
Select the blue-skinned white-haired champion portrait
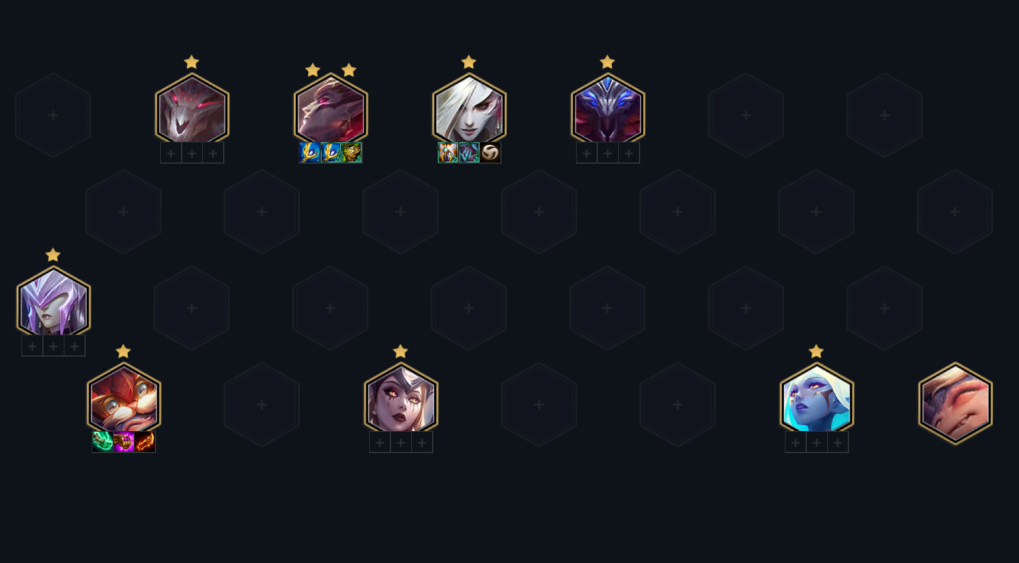click(x=817, y=398)
